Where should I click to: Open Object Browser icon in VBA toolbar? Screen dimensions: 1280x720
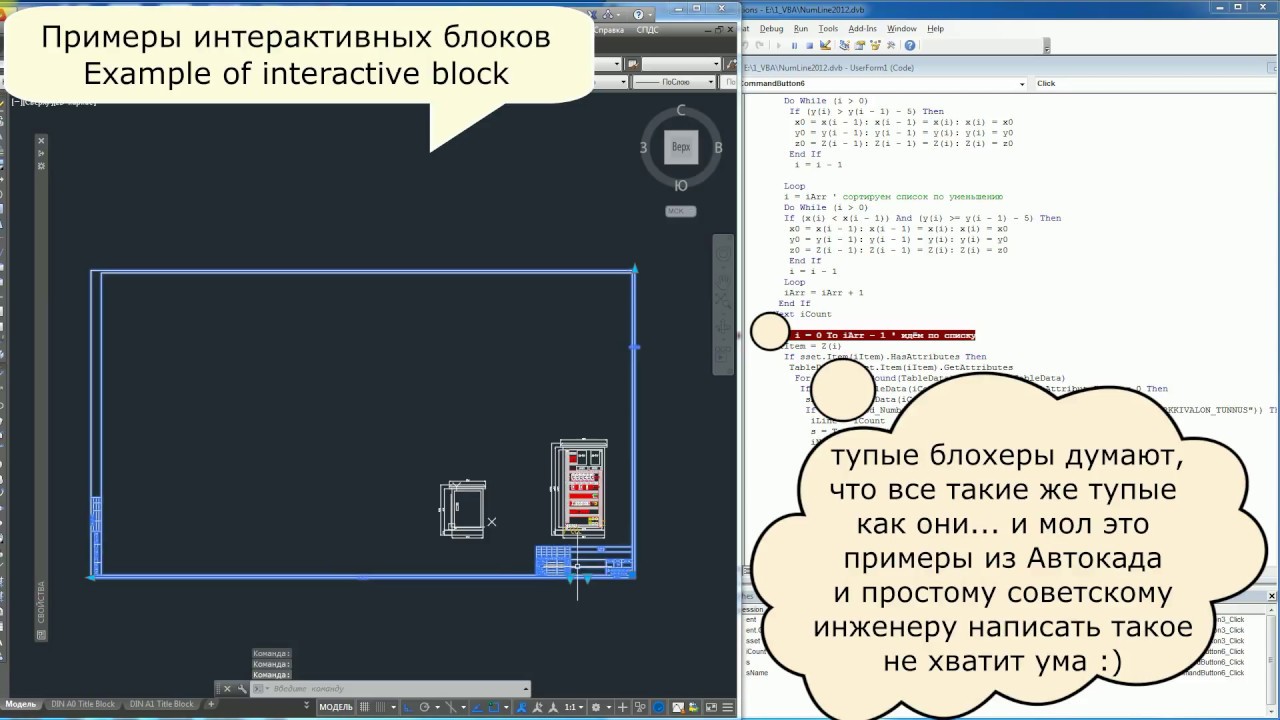tap(875, 45)
